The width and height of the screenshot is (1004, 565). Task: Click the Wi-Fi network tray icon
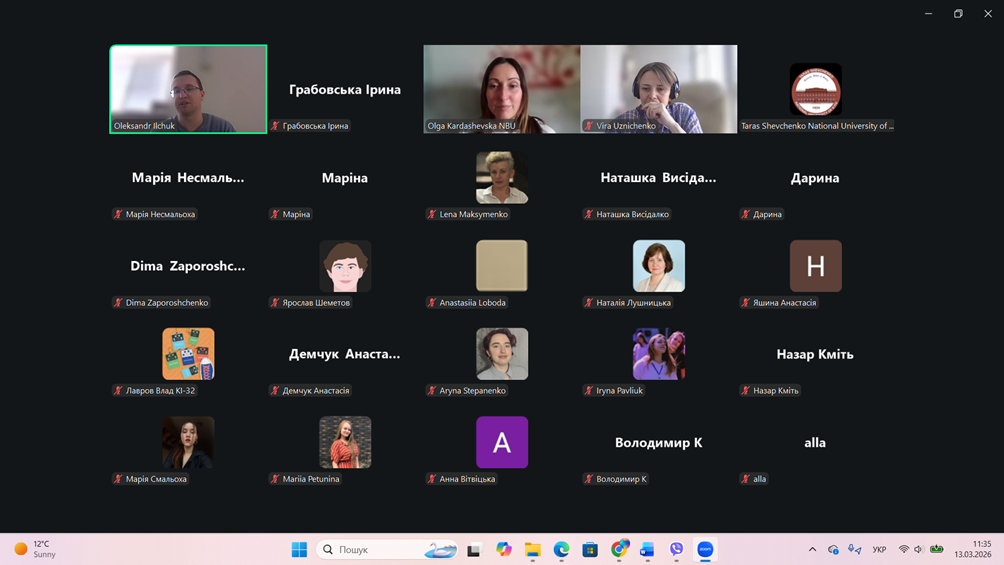(x=904, y=549)
